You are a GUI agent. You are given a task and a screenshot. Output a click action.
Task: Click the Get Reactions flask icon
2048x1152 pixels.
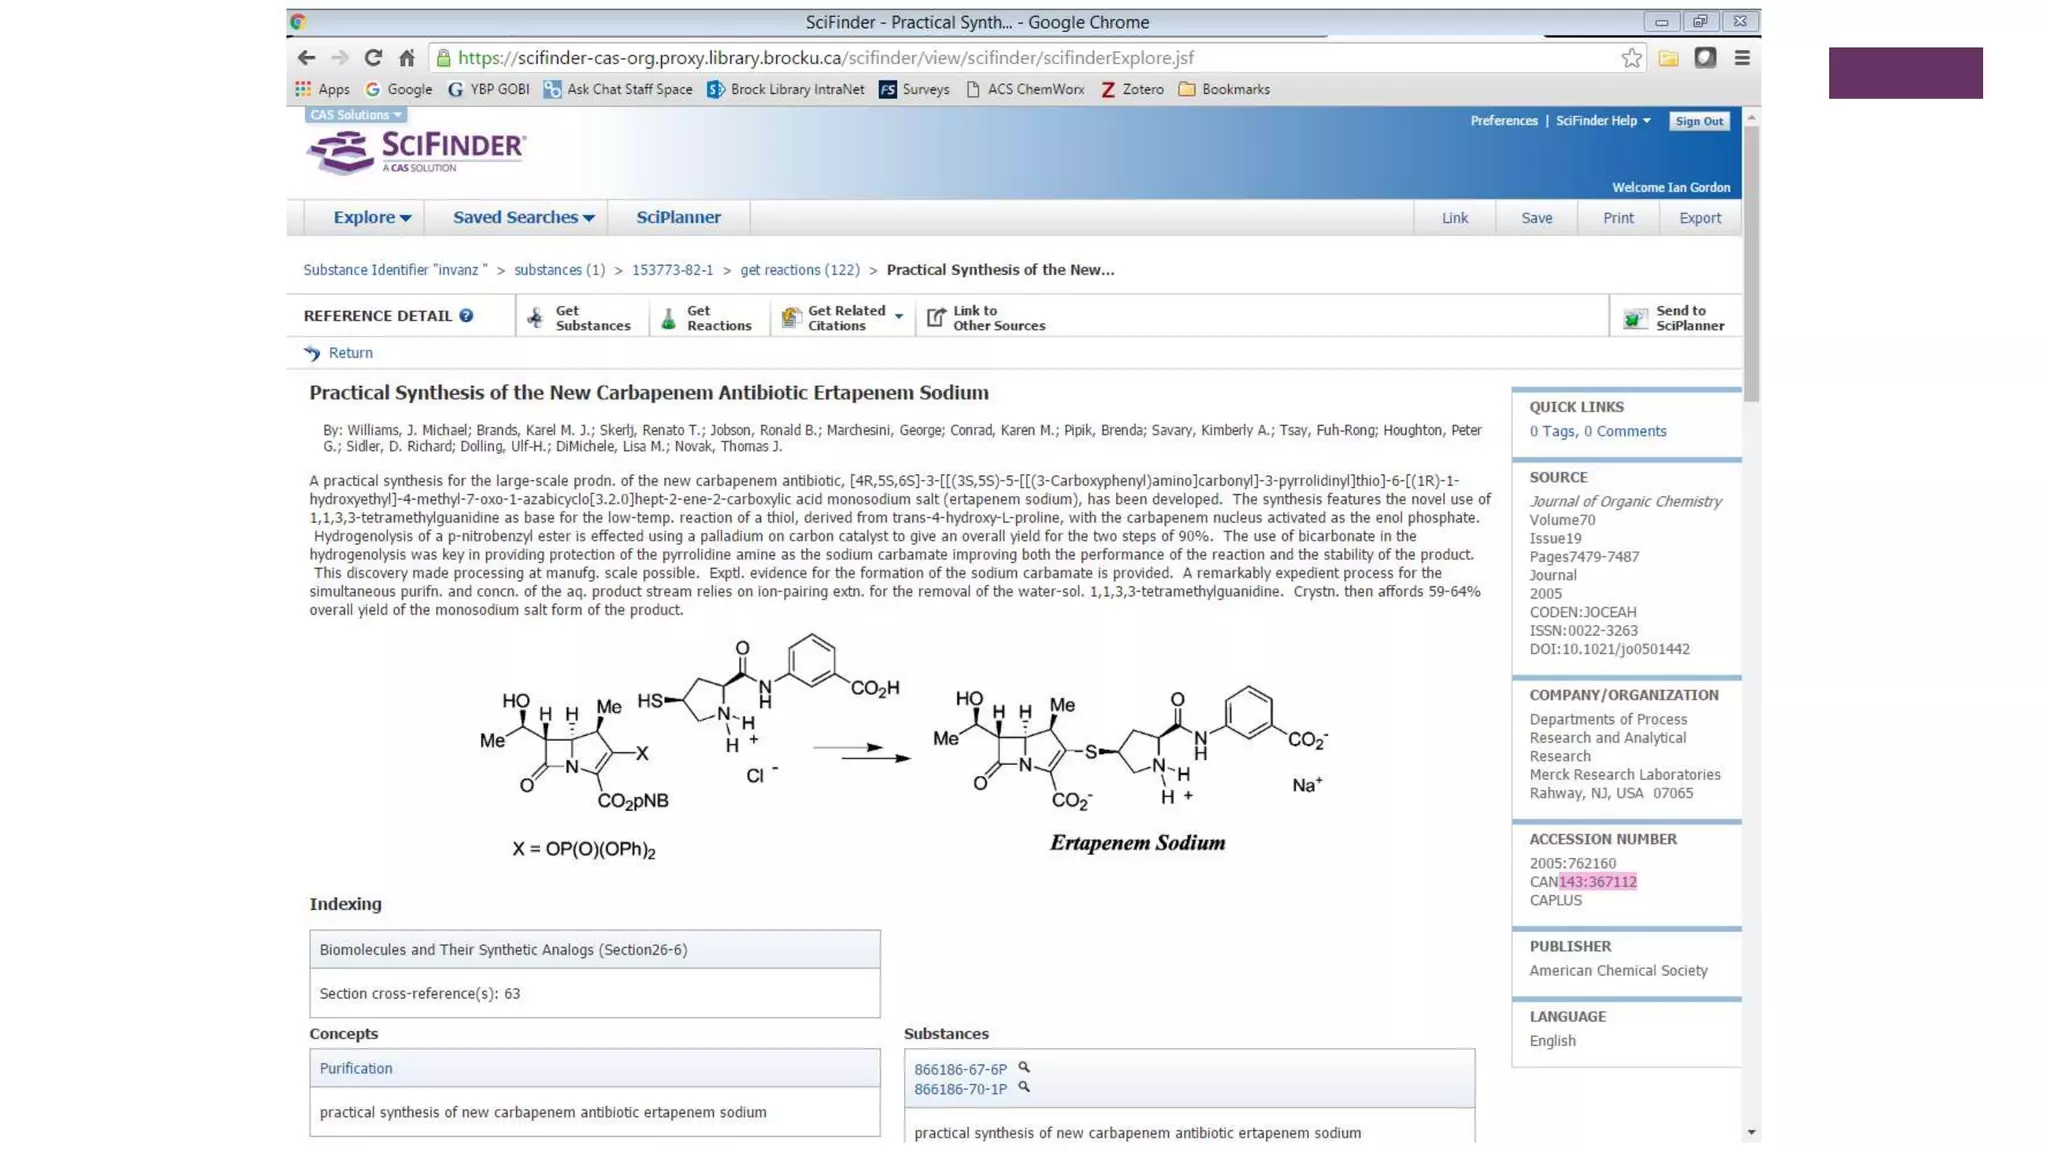[669, 318]
